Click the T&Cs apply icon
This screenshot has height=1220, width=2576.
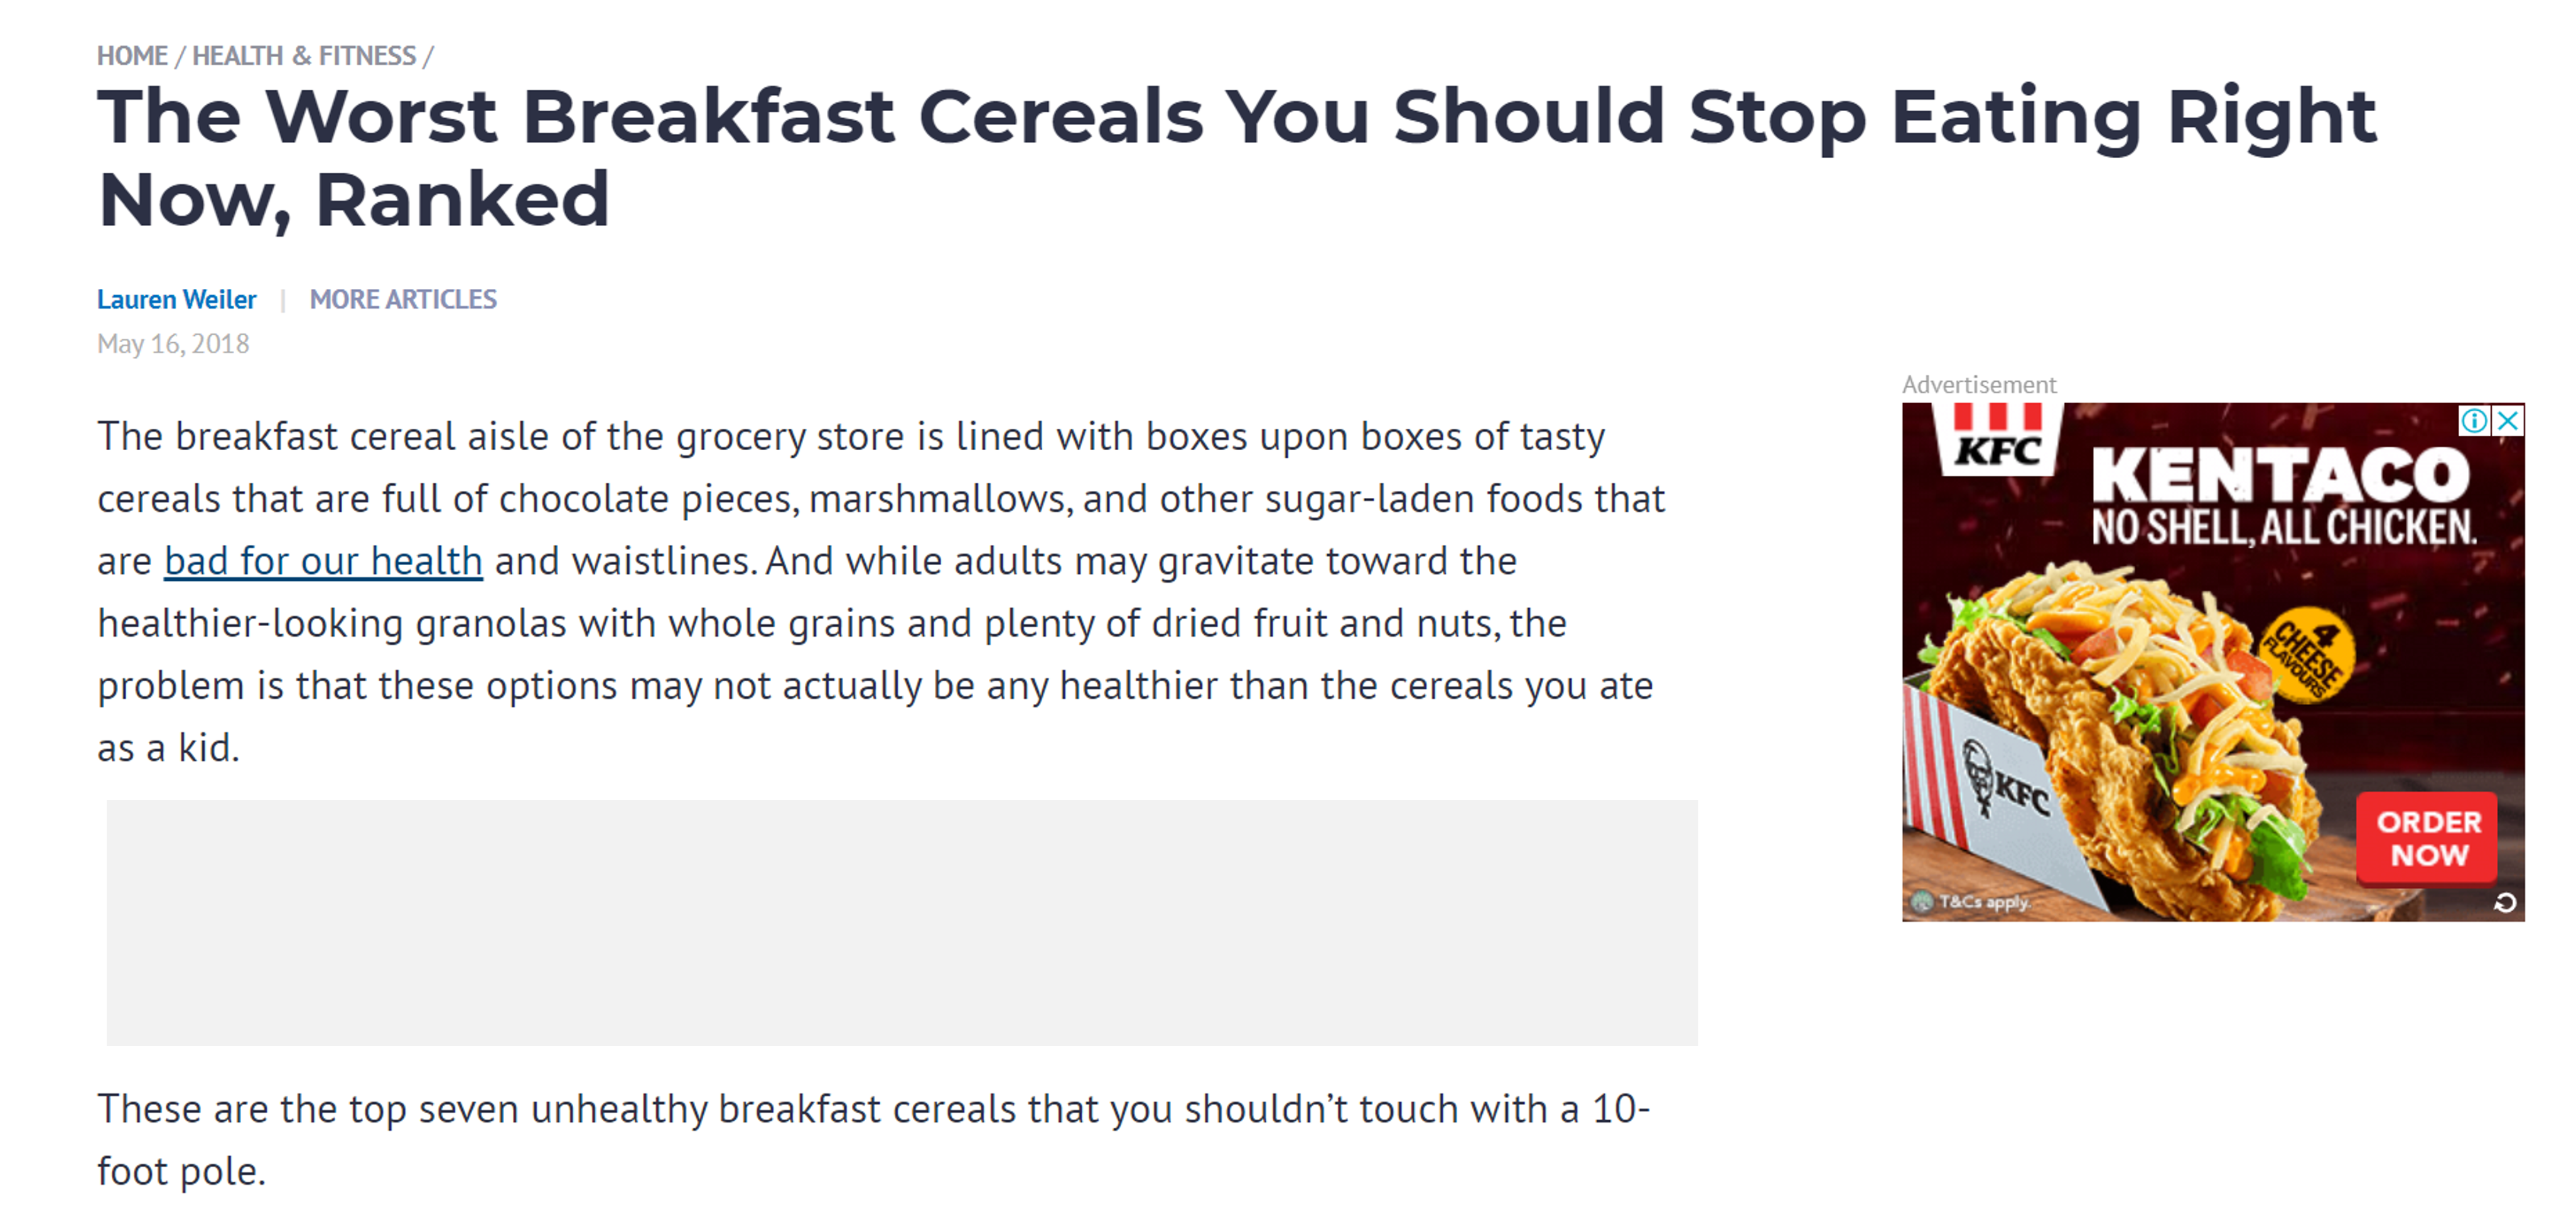coord(1921,902)
